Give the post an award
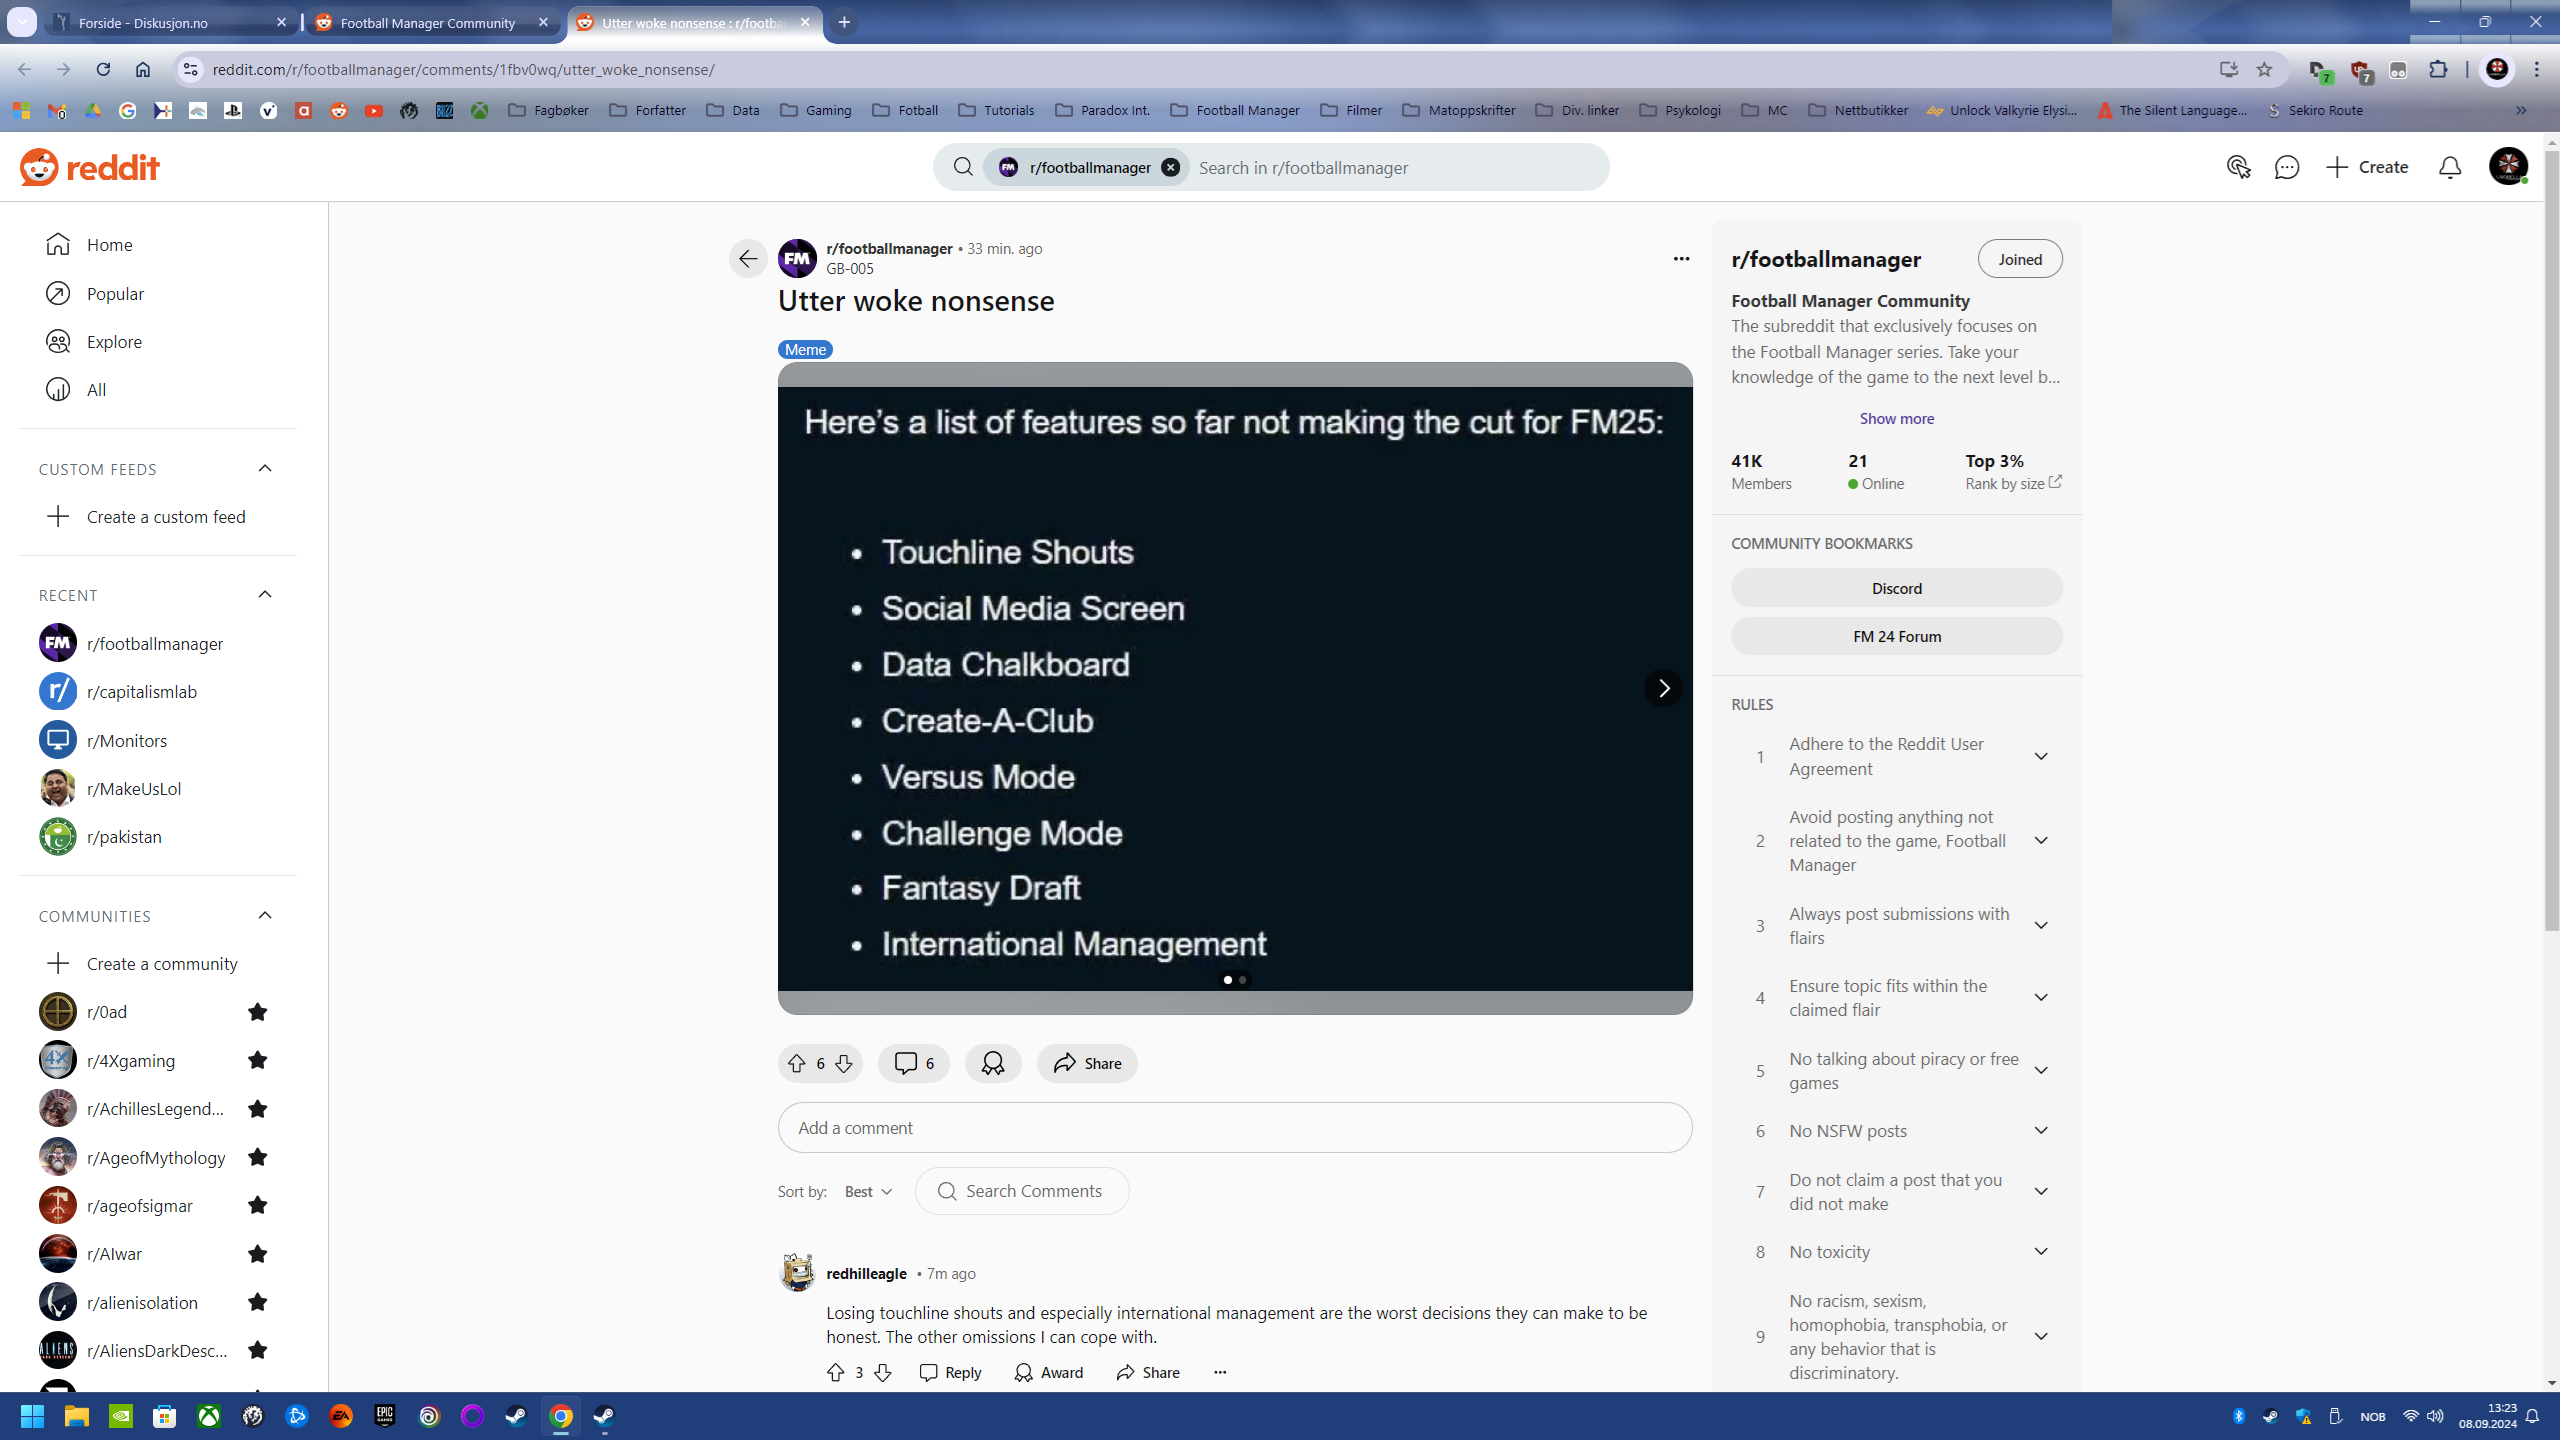Screen dimensions: 2560x1440 992,1063
